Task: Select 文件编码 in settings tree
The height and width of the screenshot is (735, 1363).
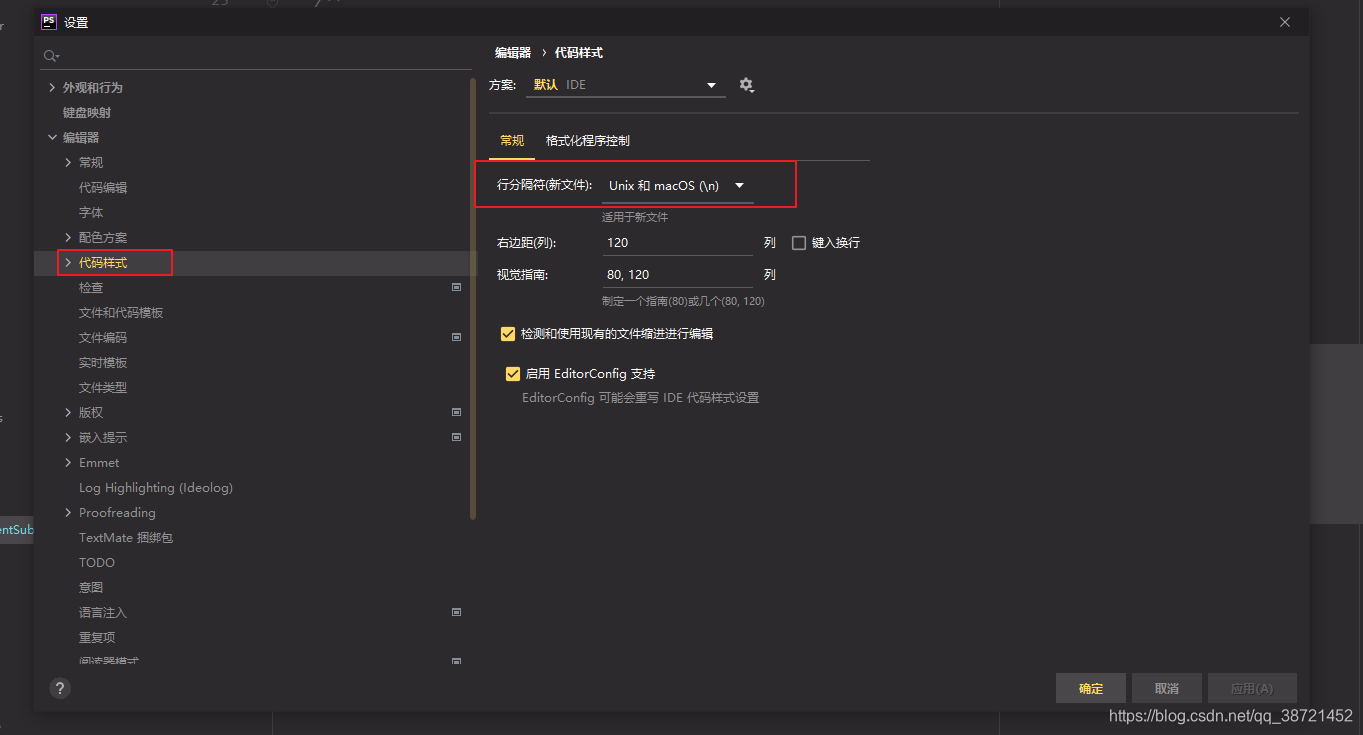Action: point(103,338)
